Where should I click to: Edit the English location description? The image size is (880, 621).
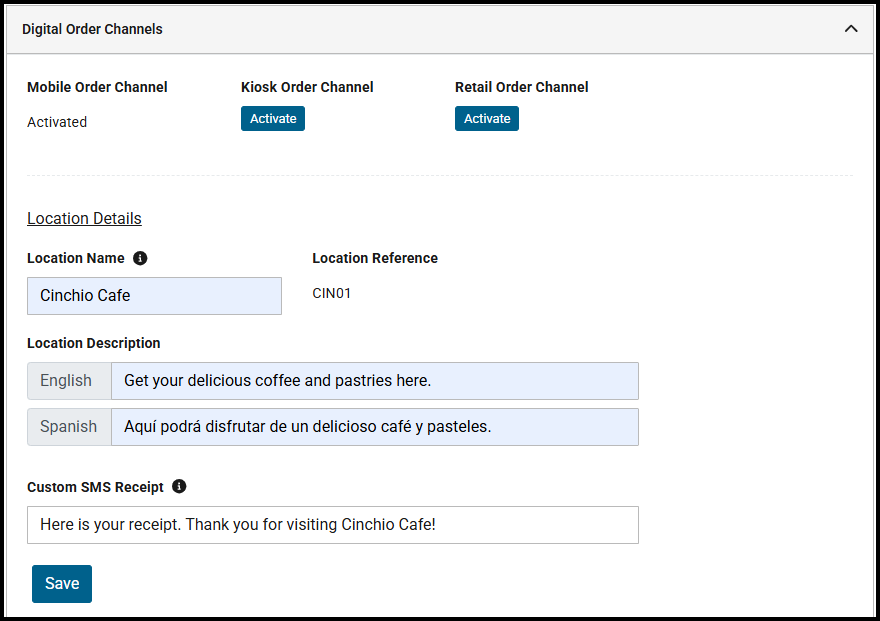(375, 381)
